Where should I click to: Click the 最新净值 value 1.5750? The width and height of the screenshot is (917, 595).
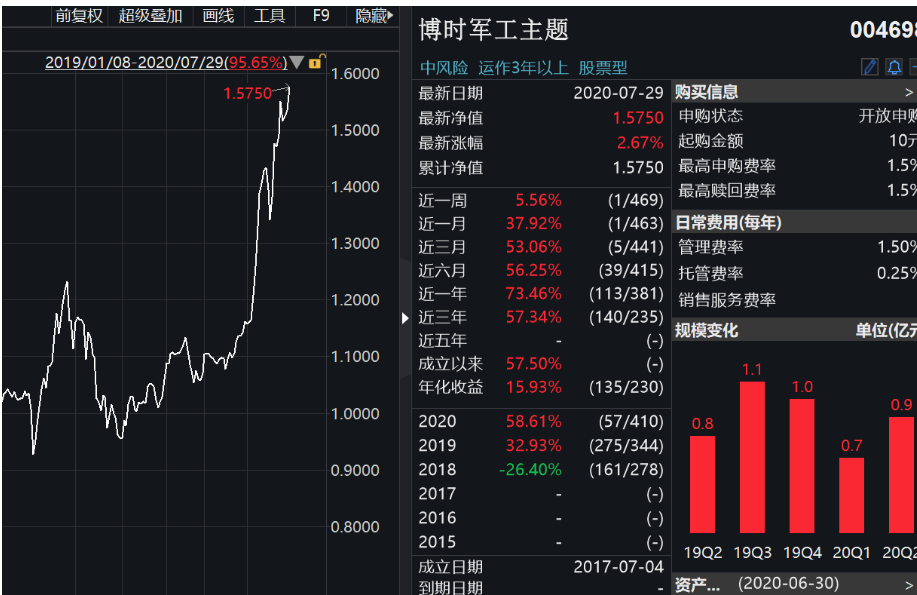(638, 118)
